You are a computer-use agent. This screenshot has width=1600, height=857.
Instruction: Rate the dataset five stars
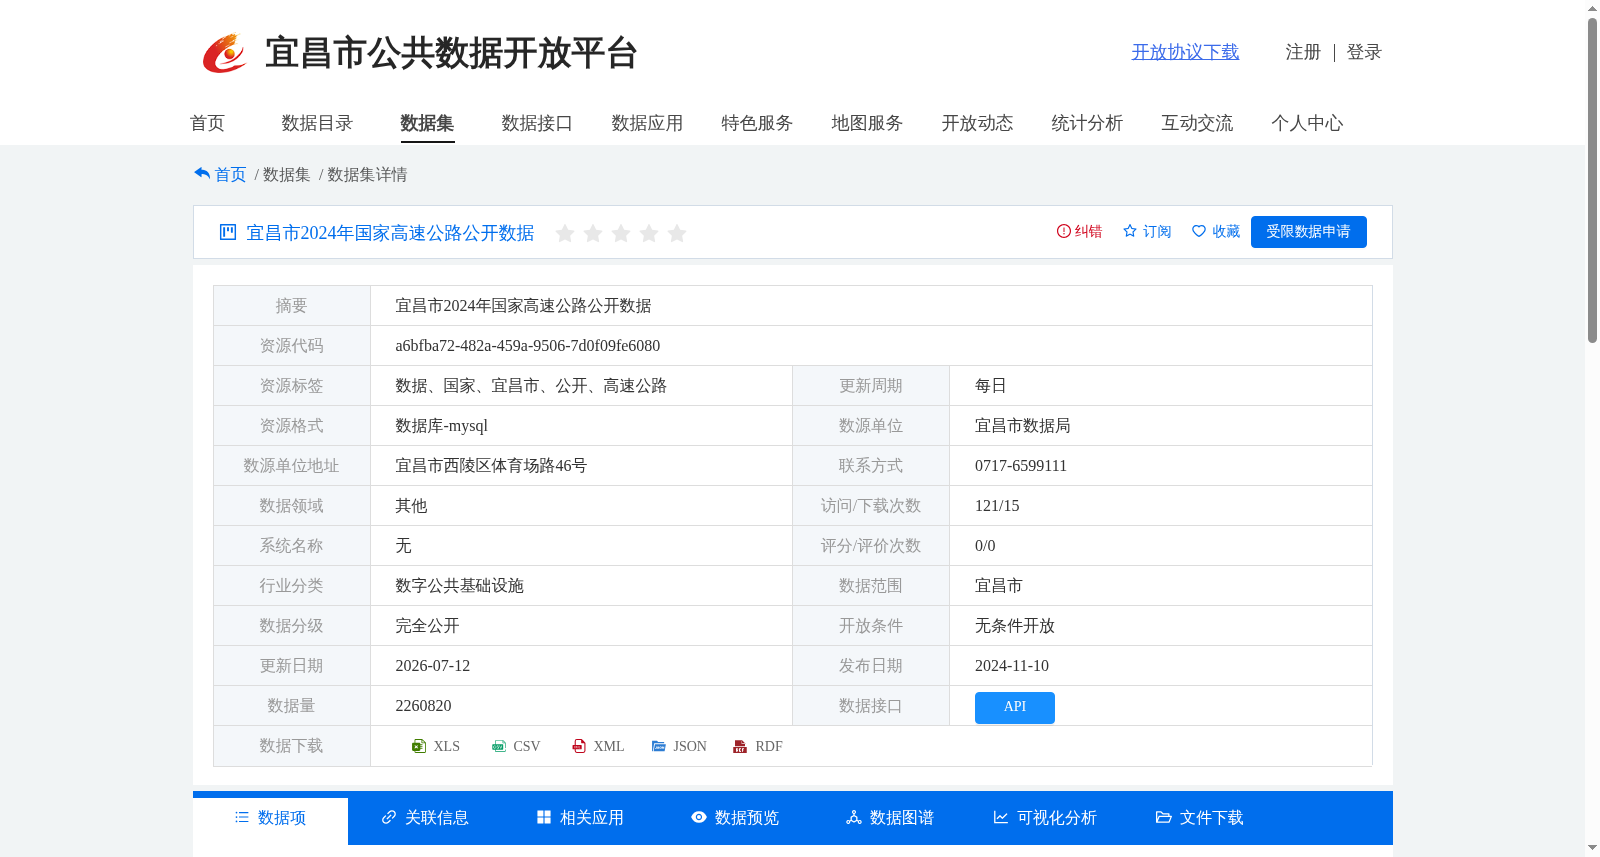(x=677, y=233)
